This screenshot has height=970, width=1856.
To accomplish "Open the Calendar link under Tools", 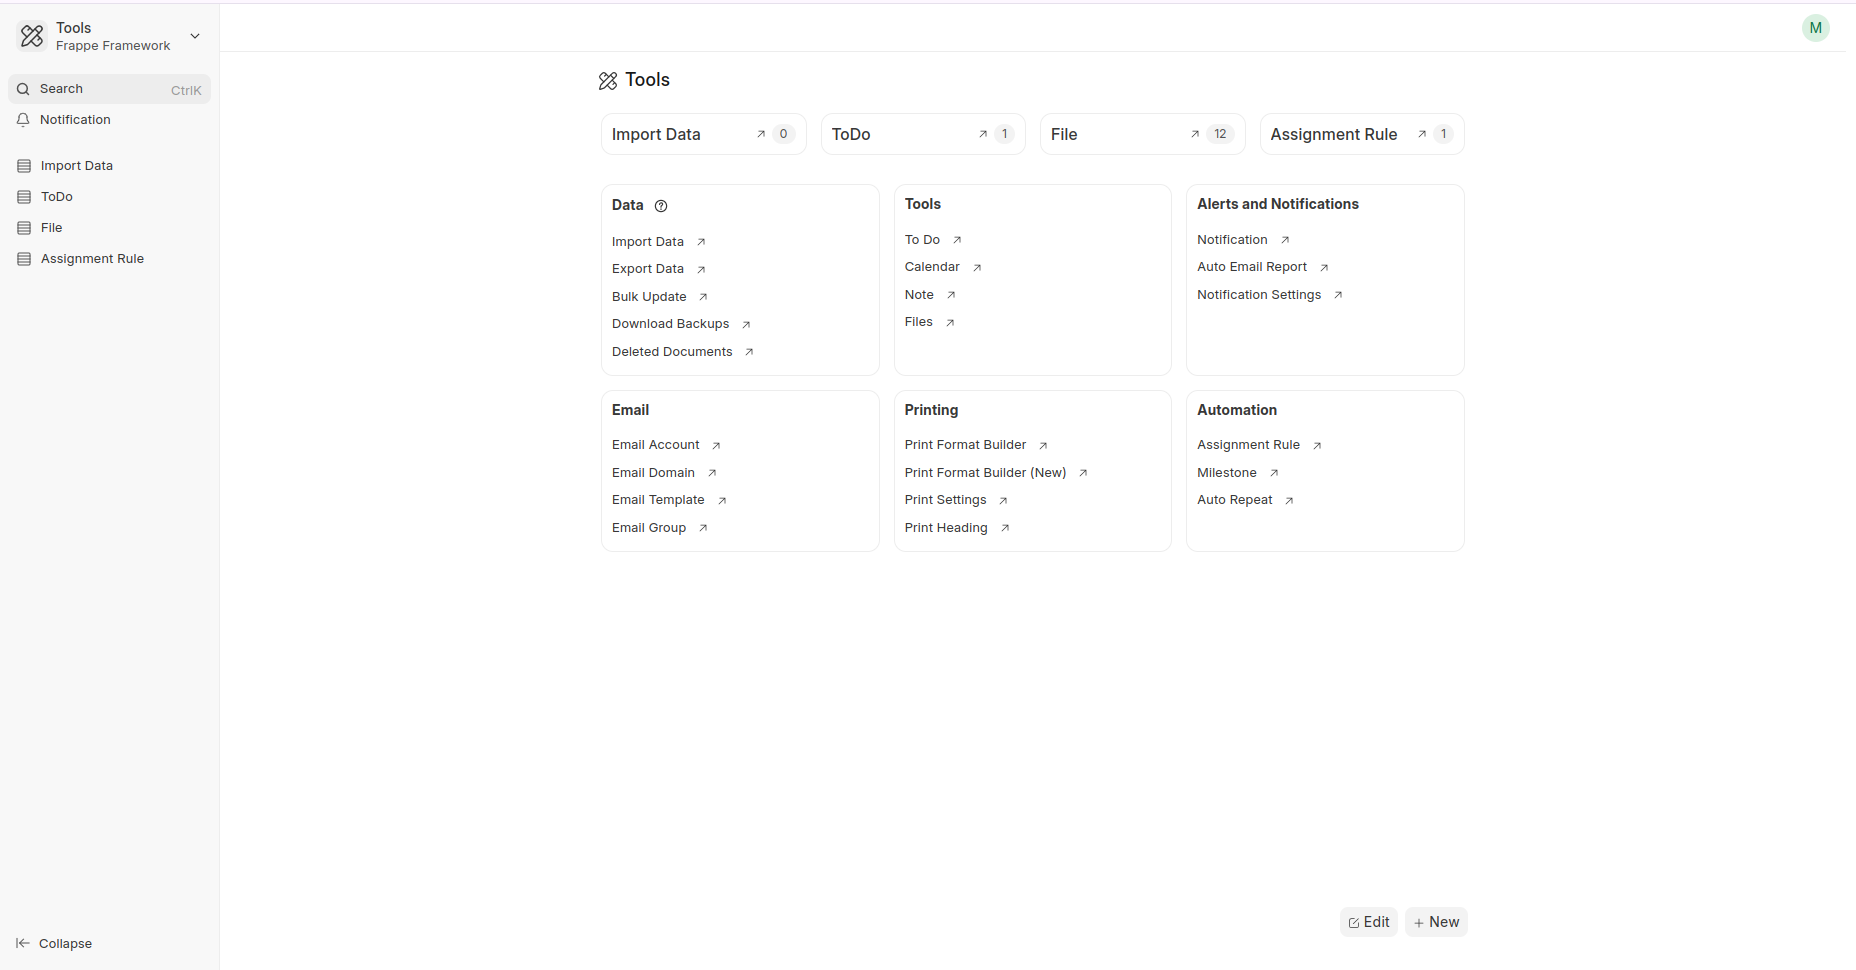I will click(x=931, y=267).
